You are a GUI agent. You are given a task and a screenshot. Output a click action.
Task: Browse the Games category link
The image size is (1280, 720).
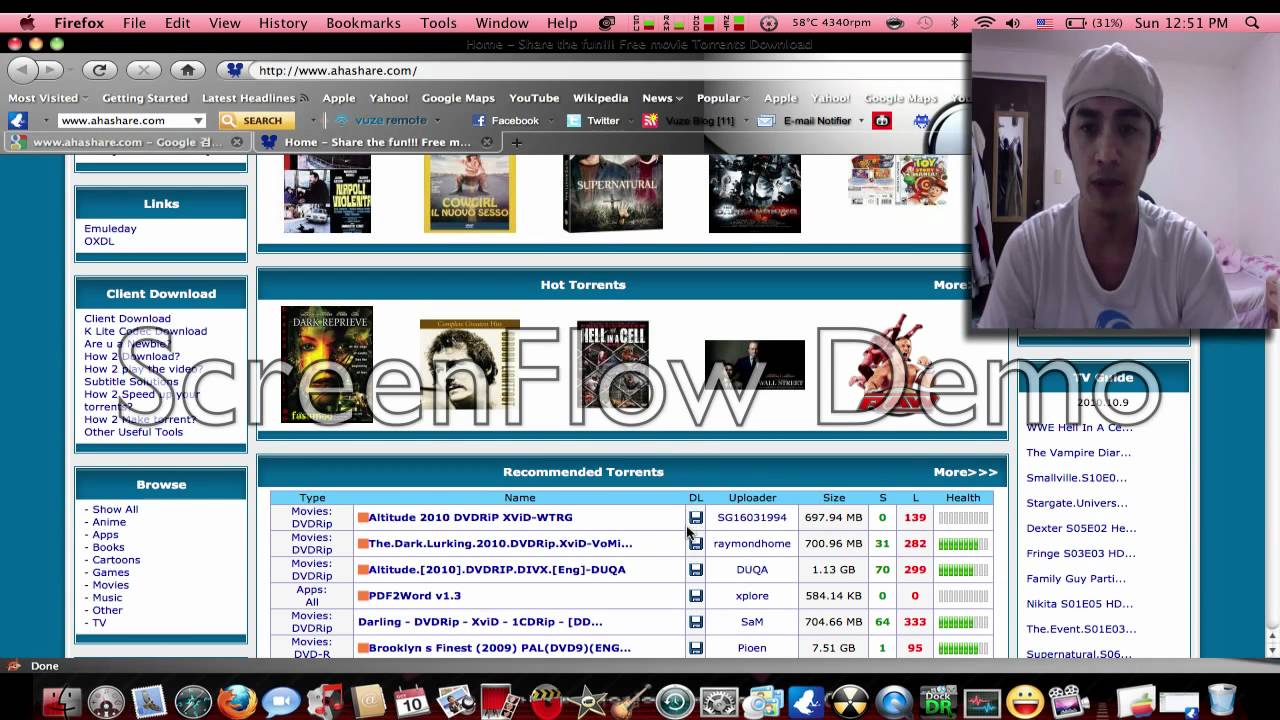pos(110,573)
